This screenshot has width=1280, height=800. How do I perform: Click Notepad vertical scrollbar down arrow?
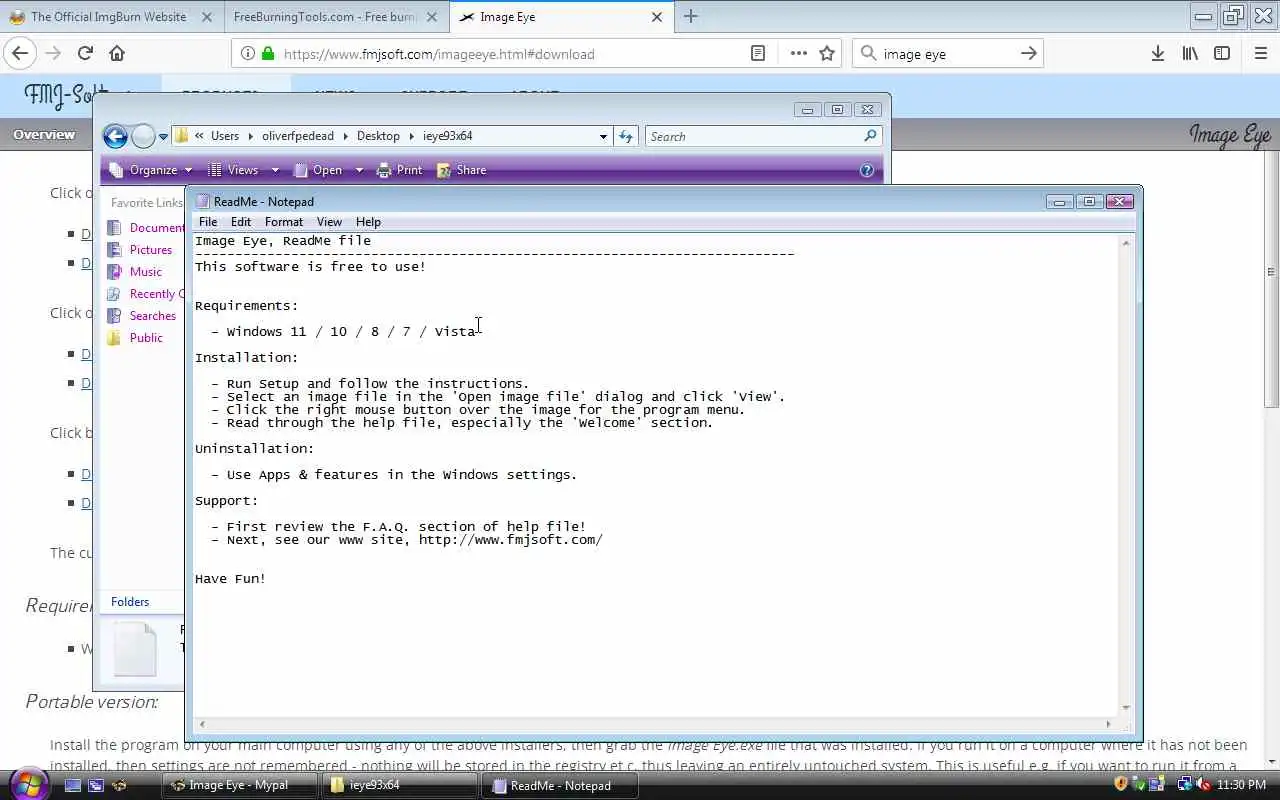(1126, 707)
